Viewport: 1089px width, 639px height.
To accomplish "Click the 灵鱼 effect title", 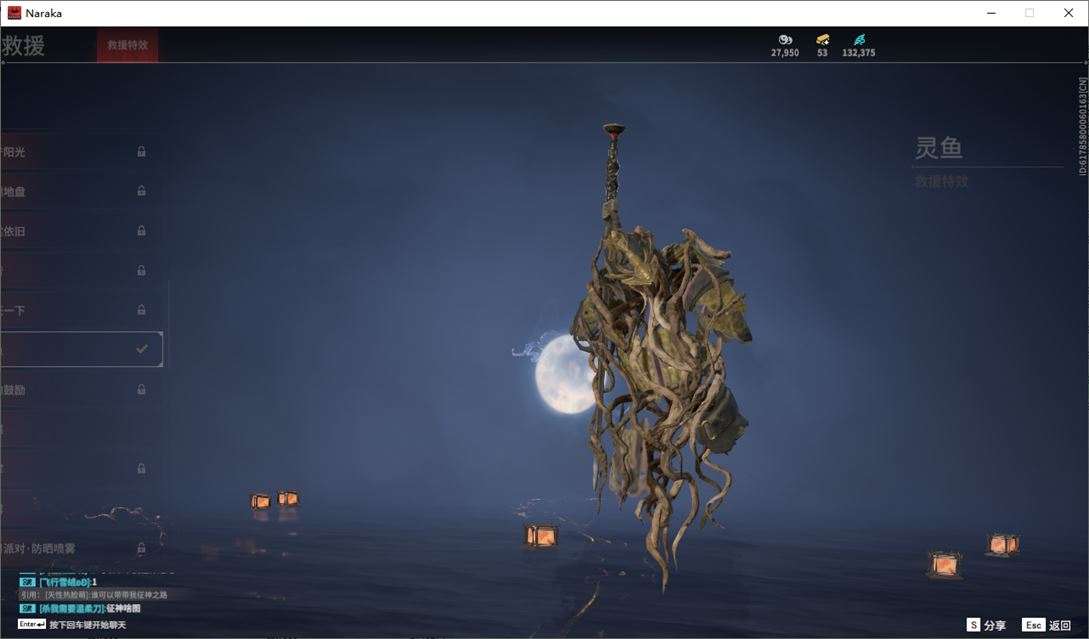I will (938, 148).
